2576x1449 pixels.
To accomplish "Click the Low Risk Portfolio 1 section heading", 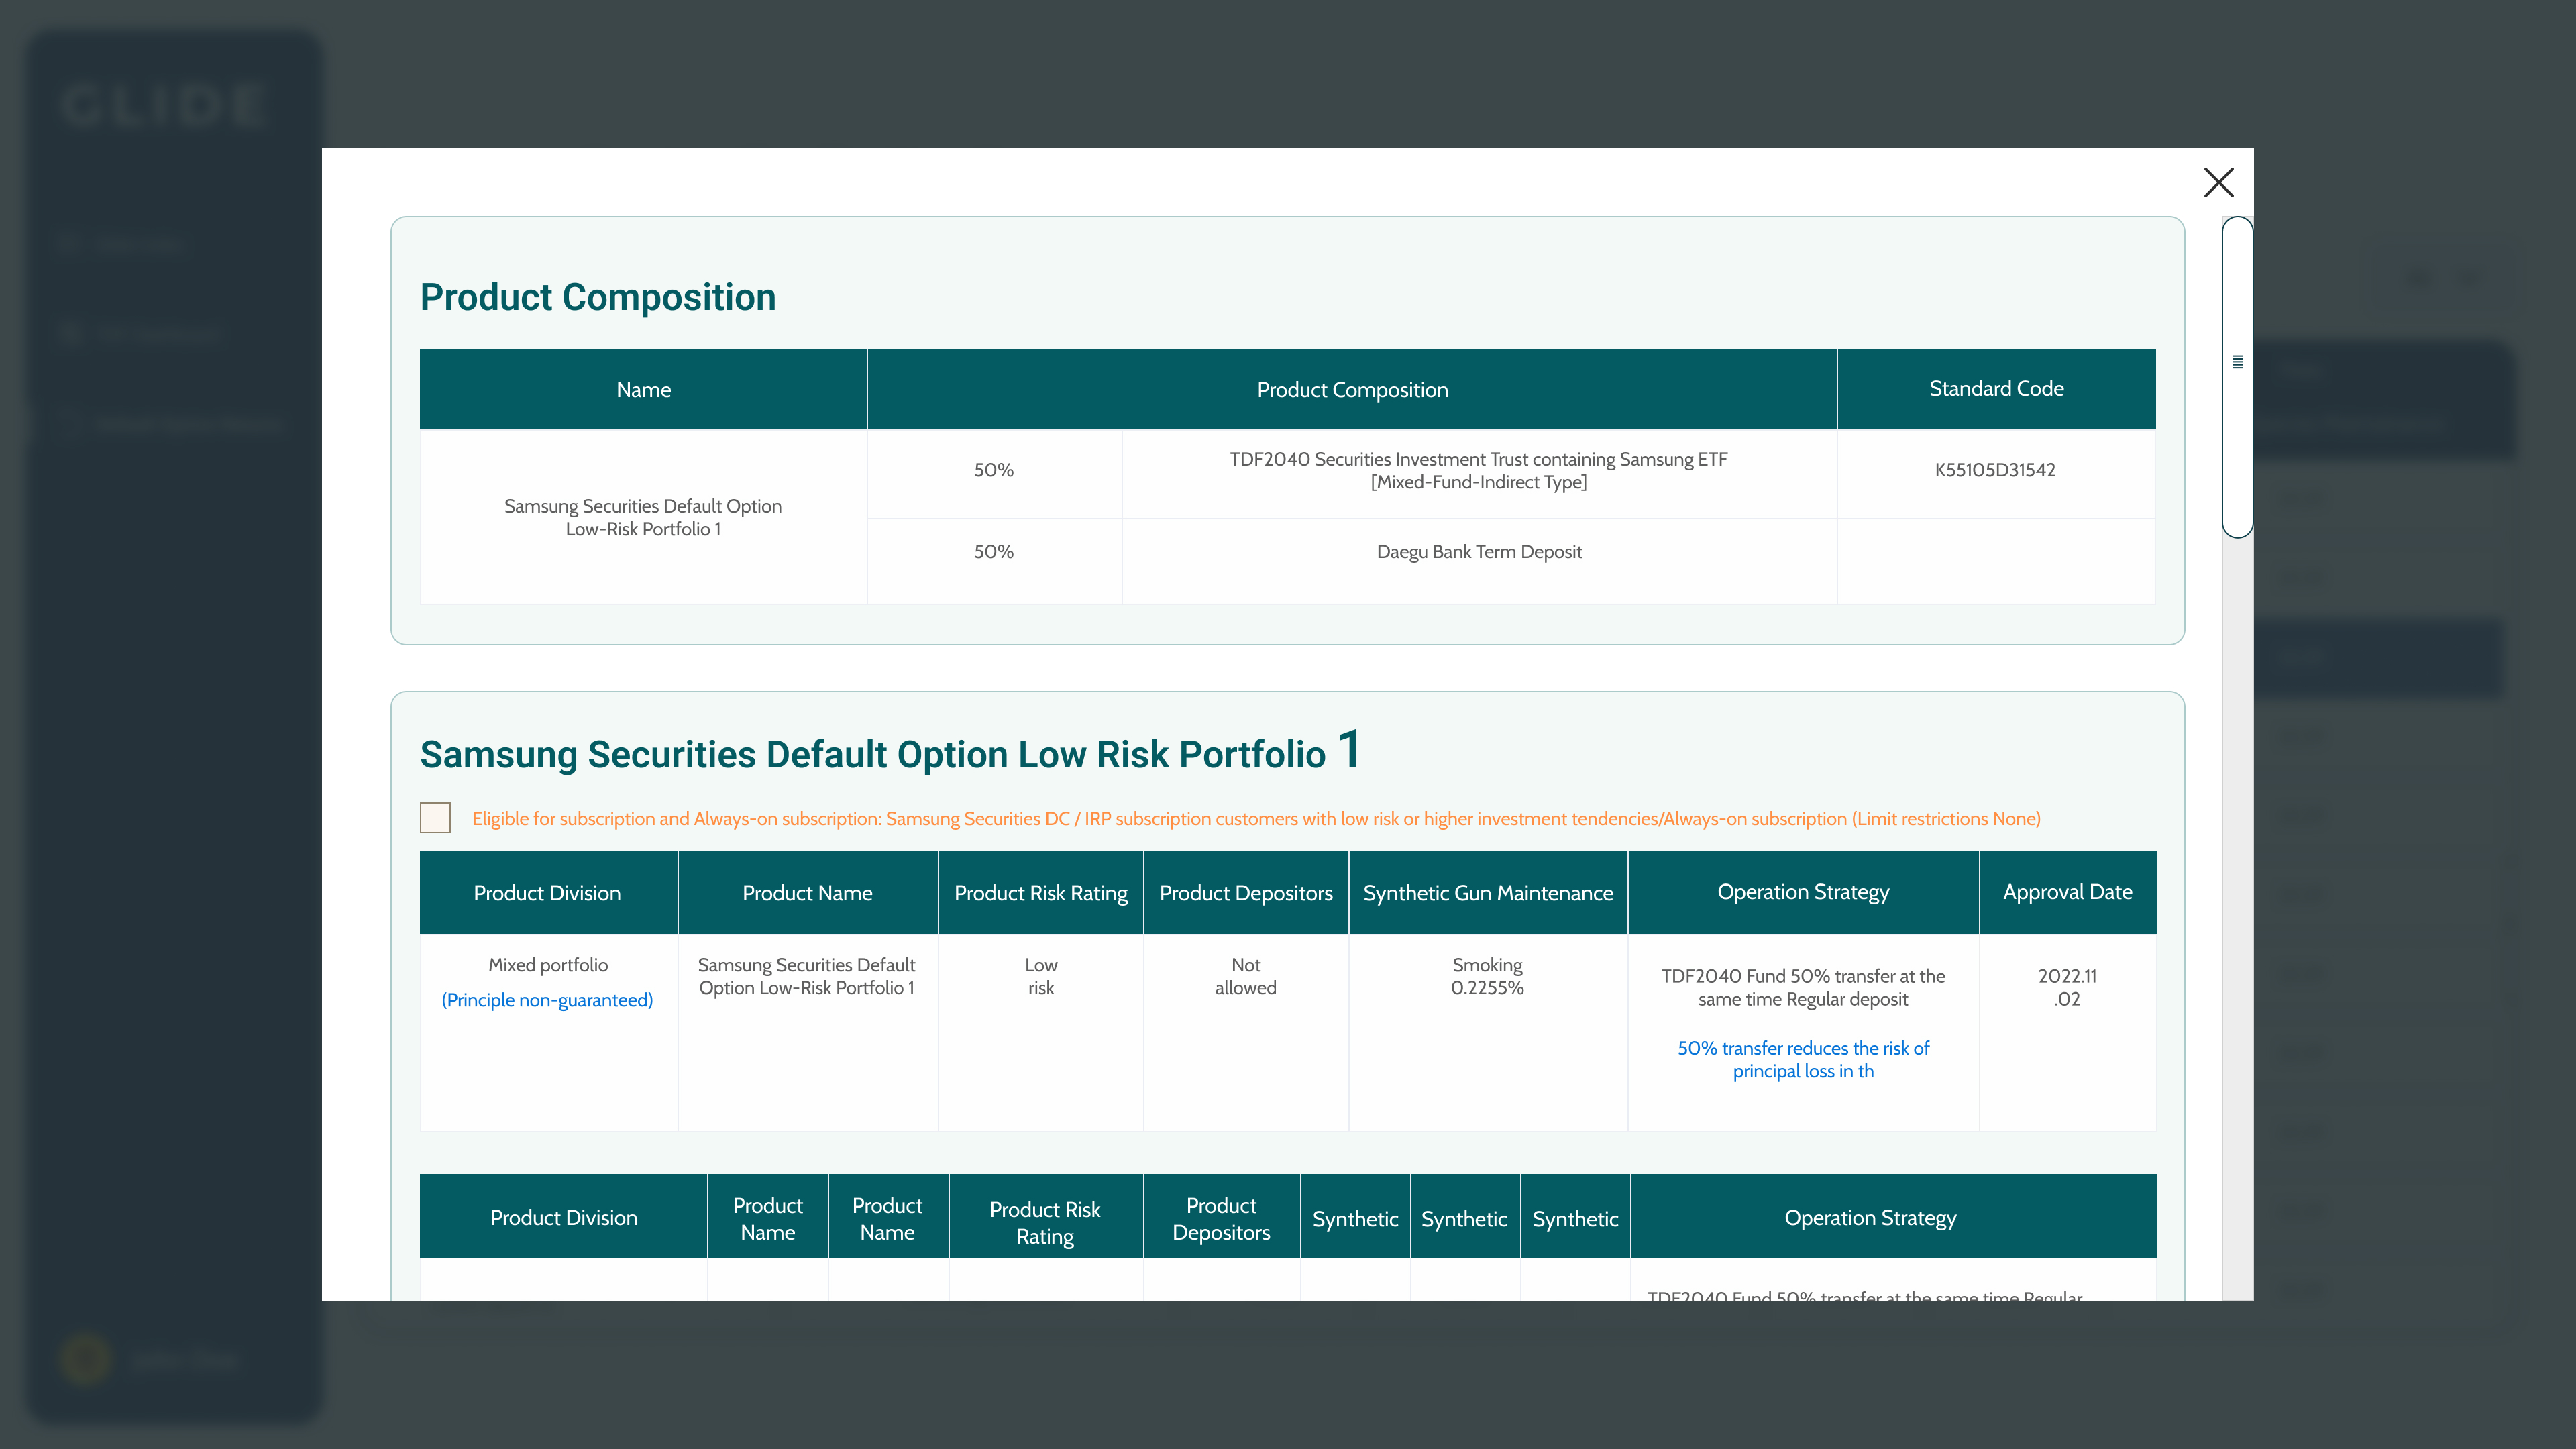I will pos(890,752).
